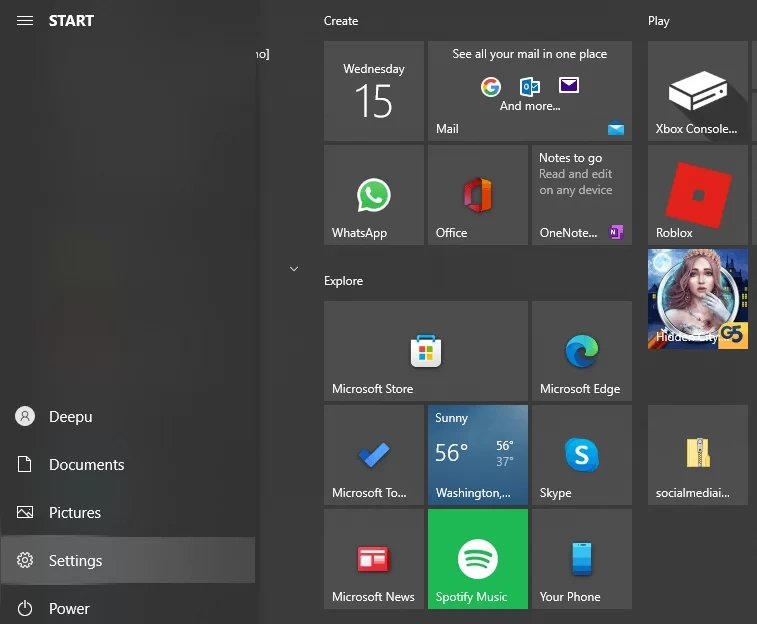Launch the Roblox tile
The image size is (757, 624).
(698, 195)
